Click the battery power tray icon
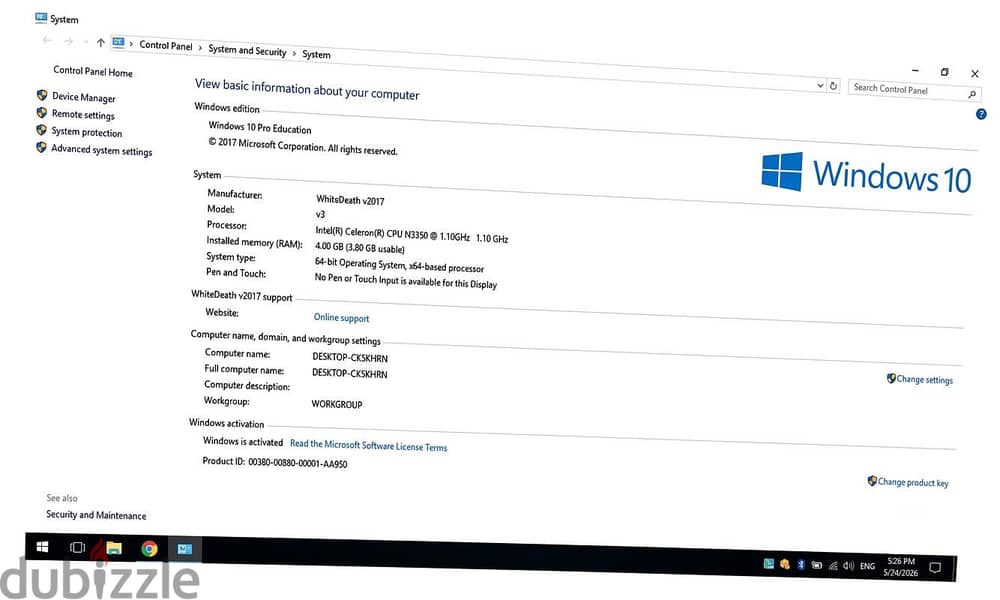The image size is (1000, 600). click(x=816, y=565)
